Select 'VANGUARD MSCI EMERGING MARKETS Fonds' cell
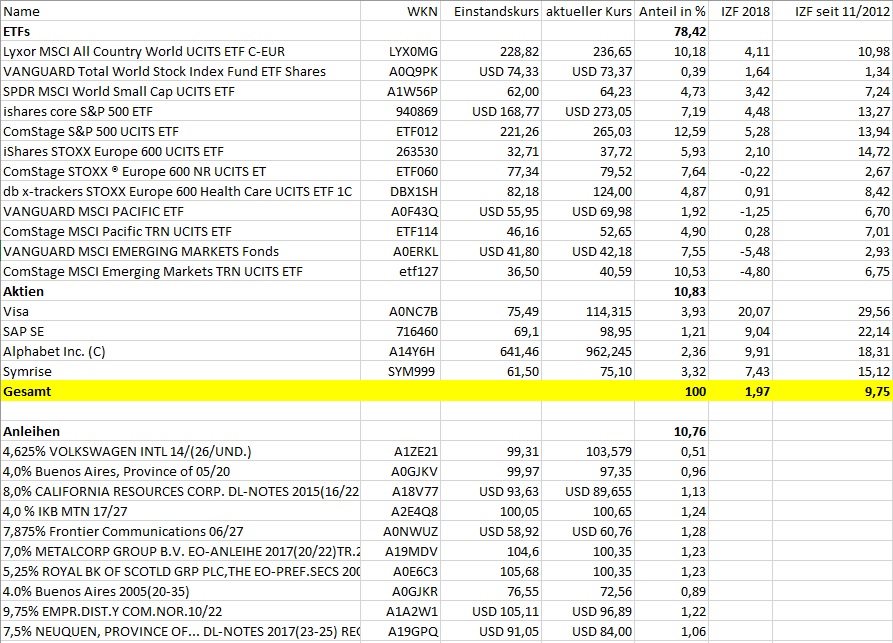The image size is (893, 643). coord(180,251)
